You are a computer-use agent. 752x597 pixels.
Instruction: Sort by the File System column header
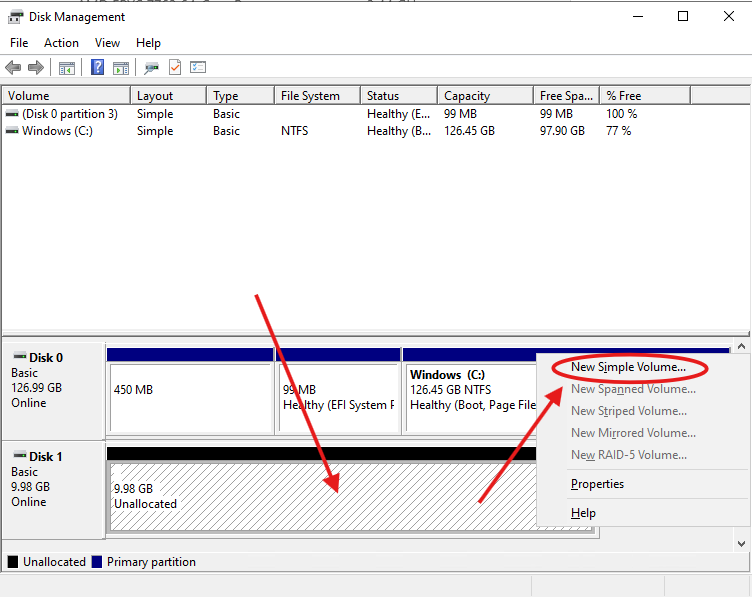[310, 96]
